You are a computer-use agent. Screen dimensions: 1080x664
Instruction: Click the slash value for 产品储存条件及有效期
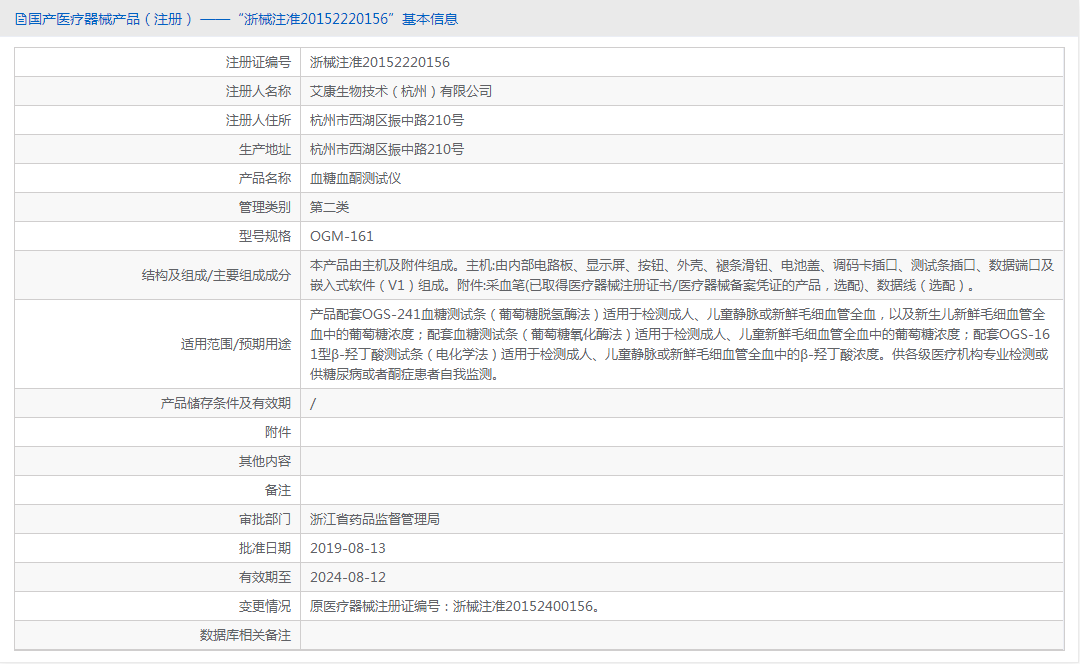click(x=313, y=403)
